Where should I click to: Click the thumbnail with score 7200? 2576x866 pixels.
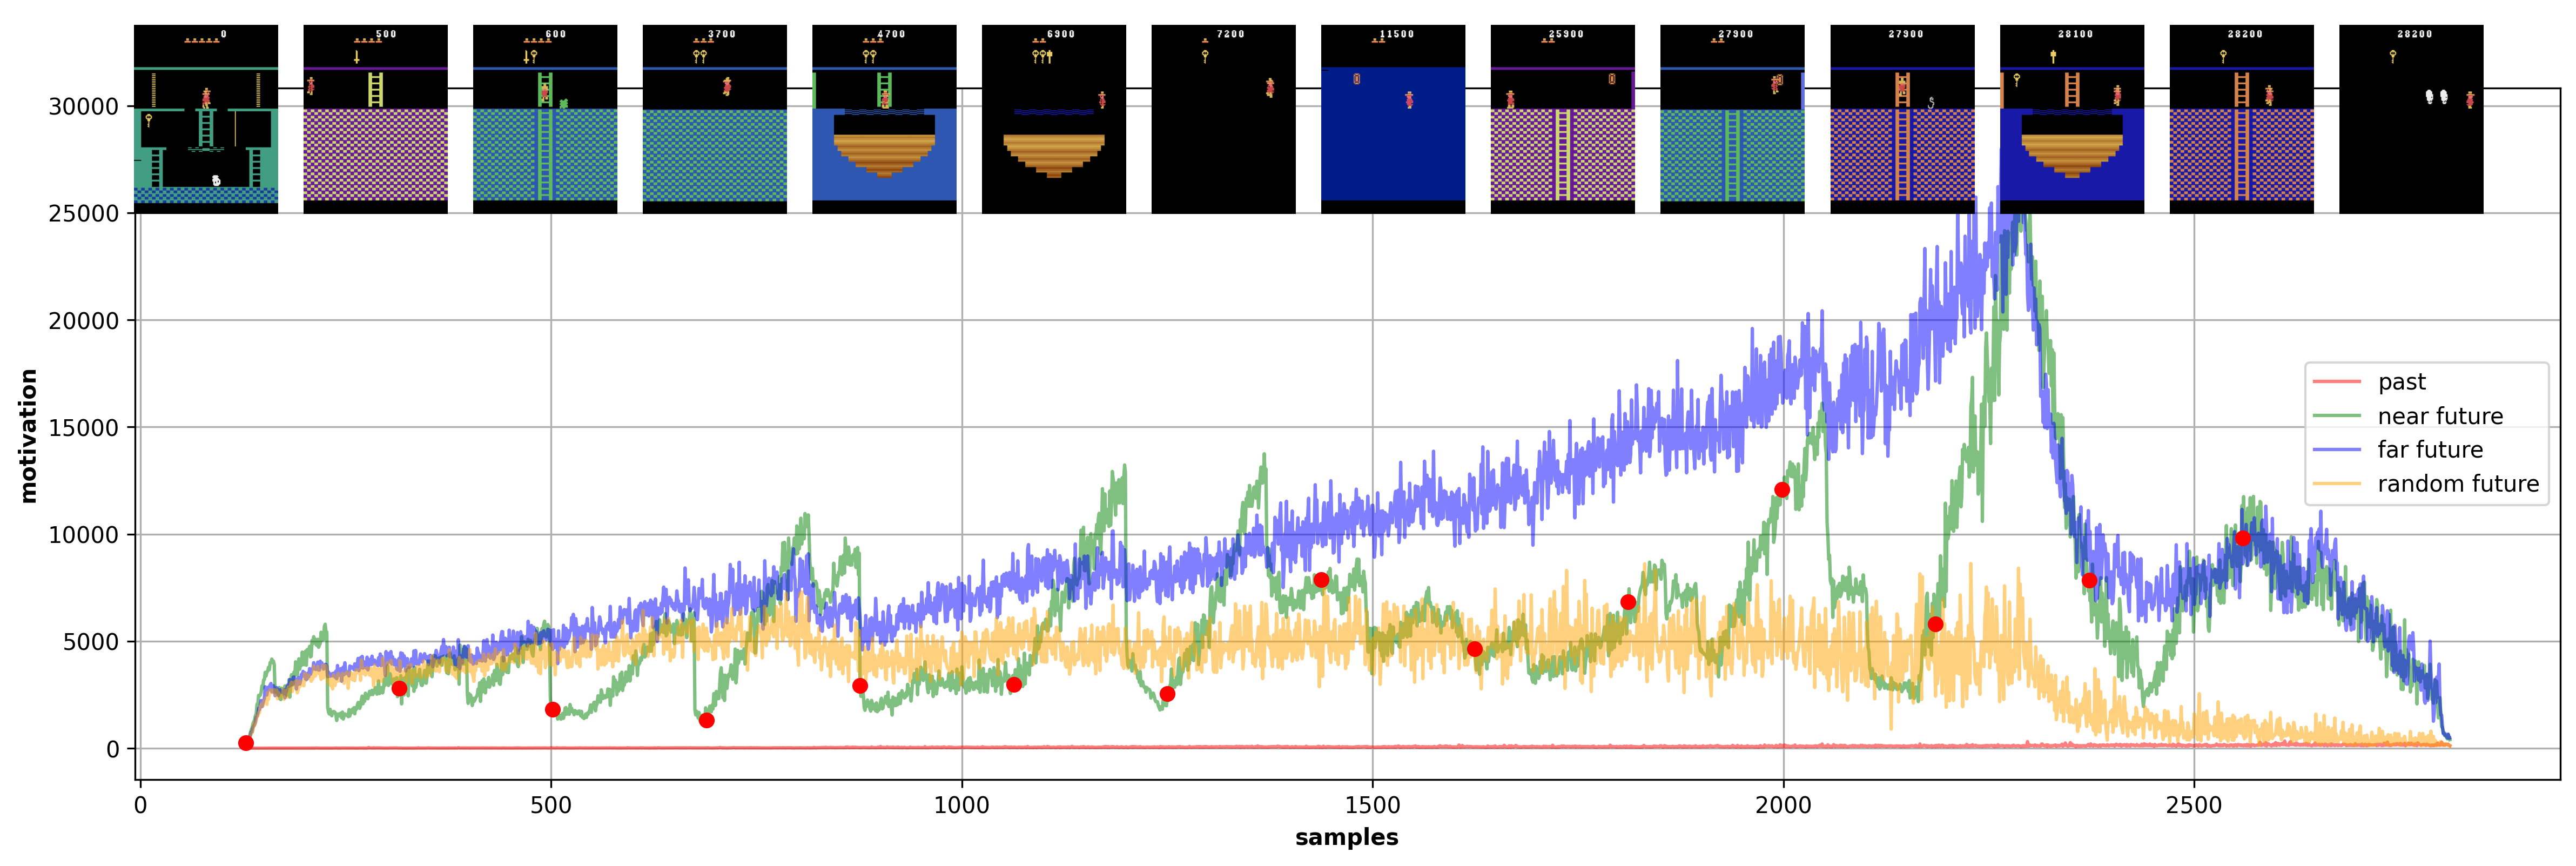tap(1223, 119)
